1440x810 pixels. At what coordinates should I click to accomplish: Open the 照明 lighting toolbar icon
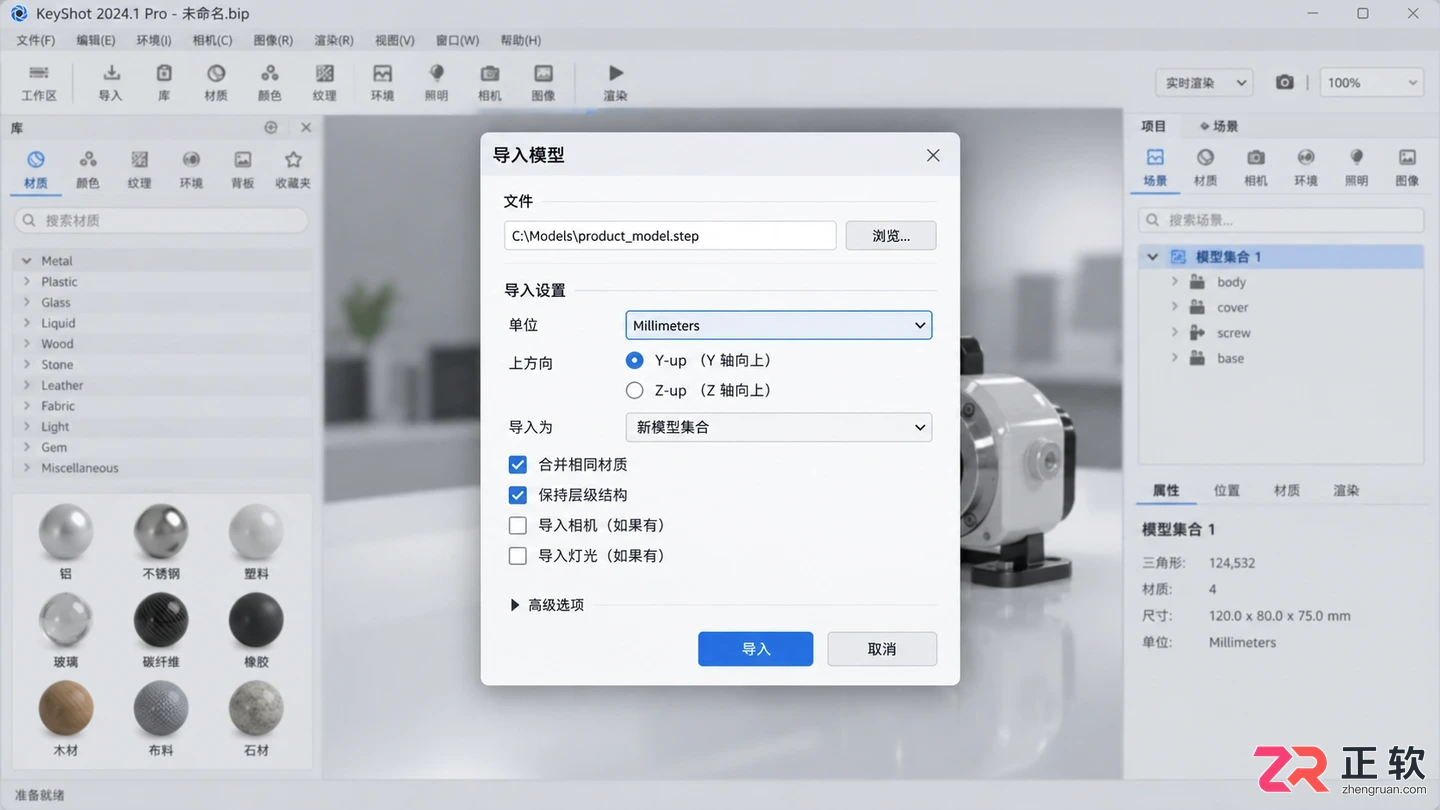tap(436, 74)
